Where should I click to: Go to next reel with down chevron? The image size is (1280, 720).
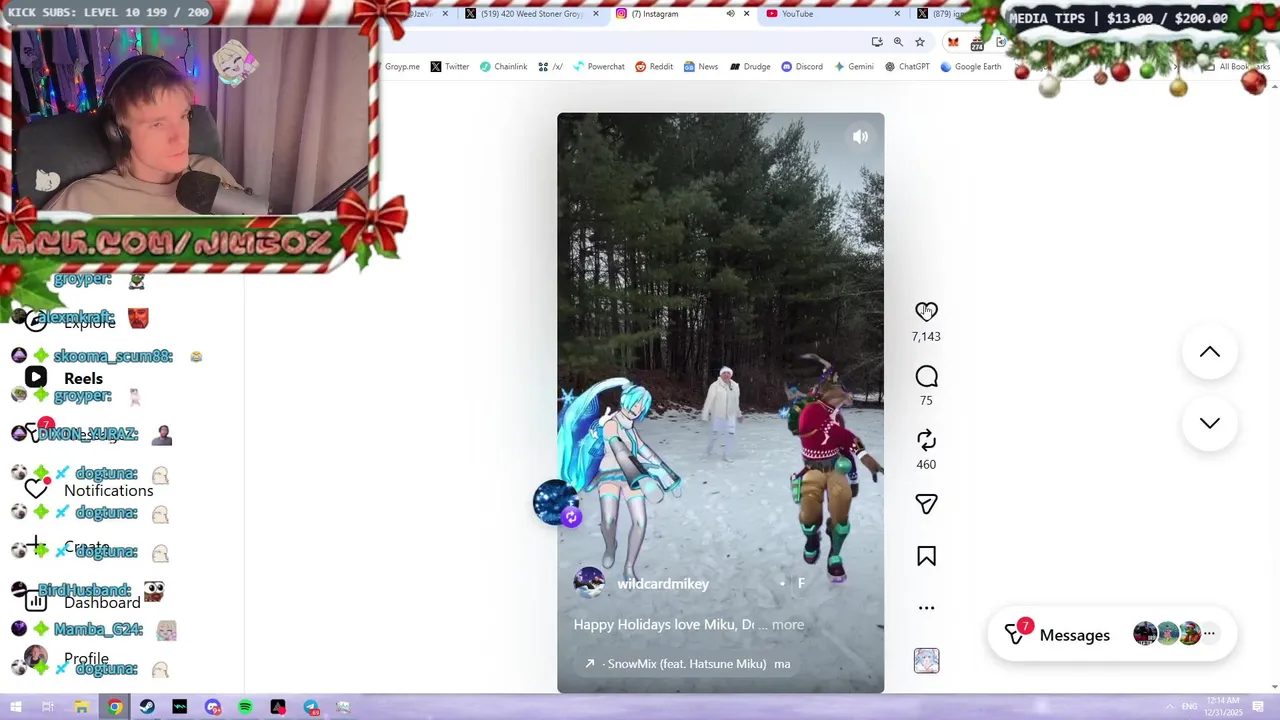click(x=1210, y=423)
